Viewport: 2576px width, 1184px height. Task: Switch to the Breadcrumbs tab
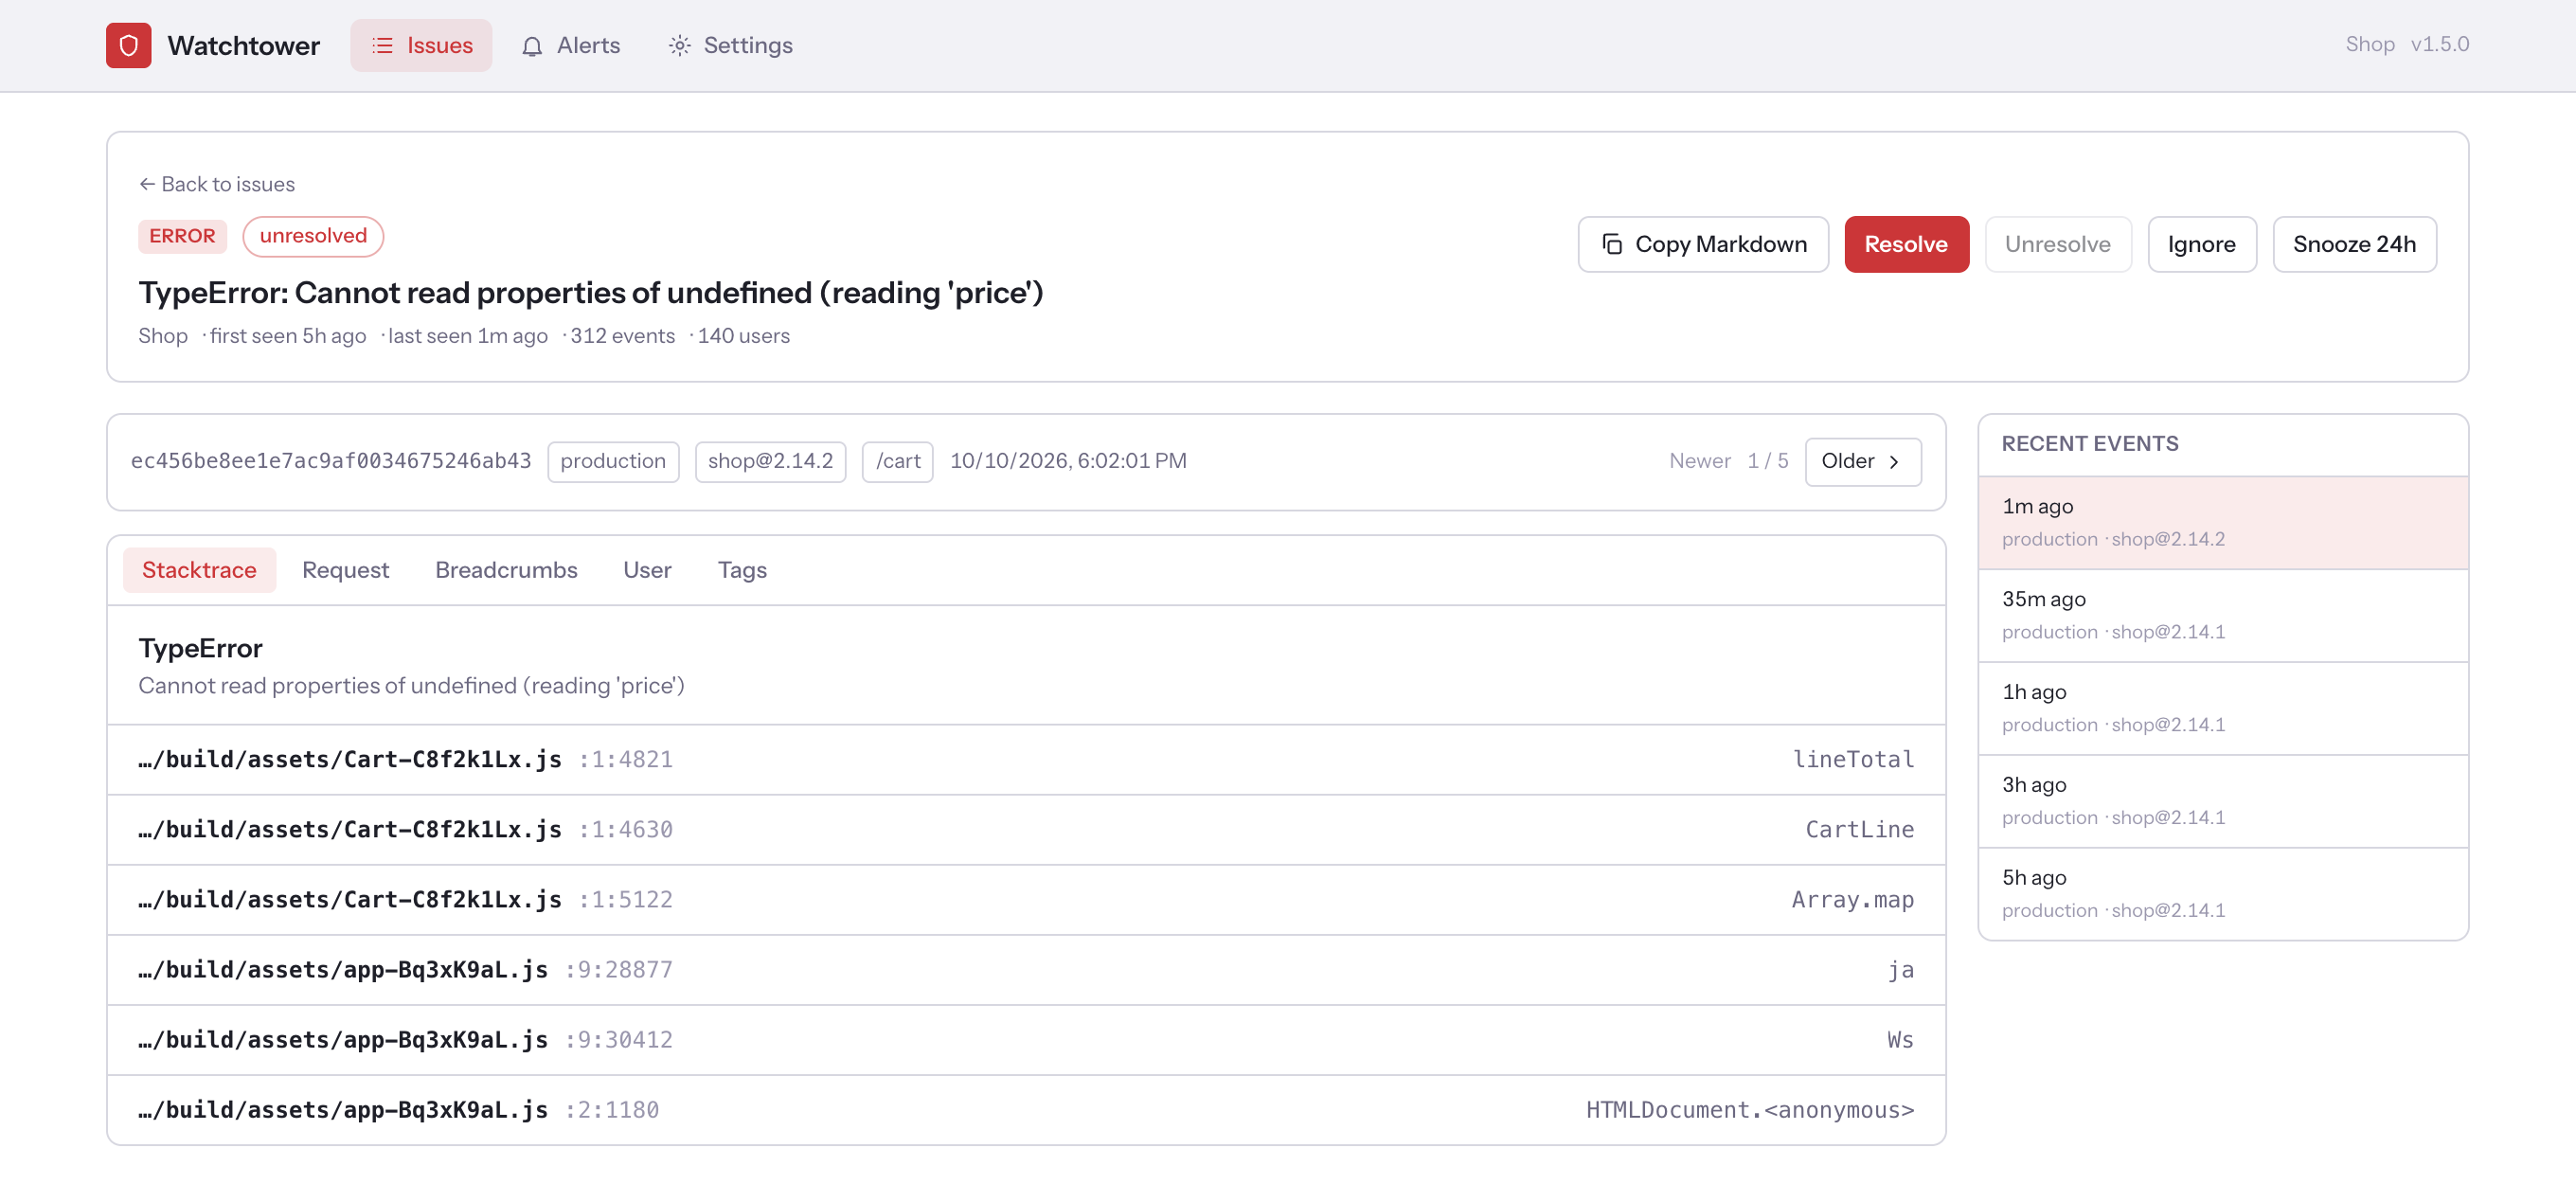(506, 570)
